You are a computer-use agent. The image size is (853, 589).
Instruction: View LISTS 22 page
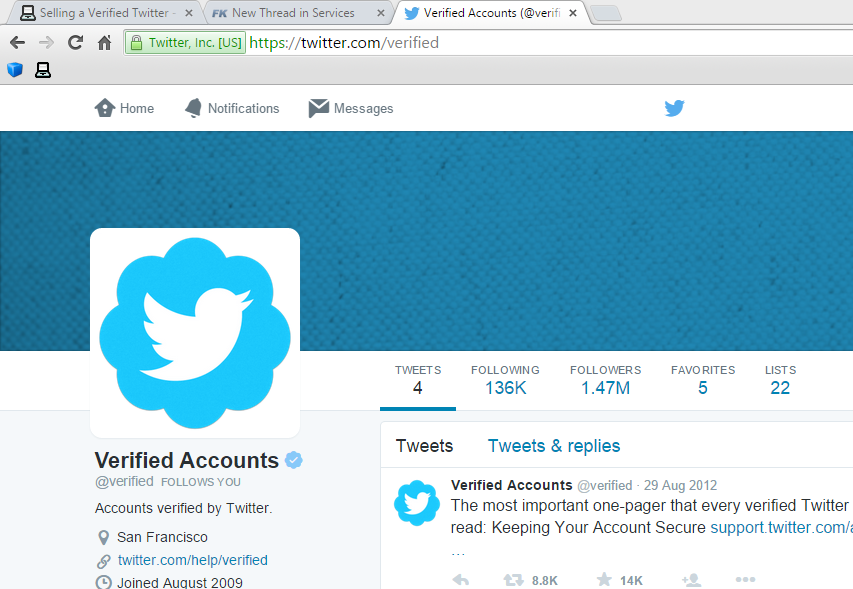(780, 380)
